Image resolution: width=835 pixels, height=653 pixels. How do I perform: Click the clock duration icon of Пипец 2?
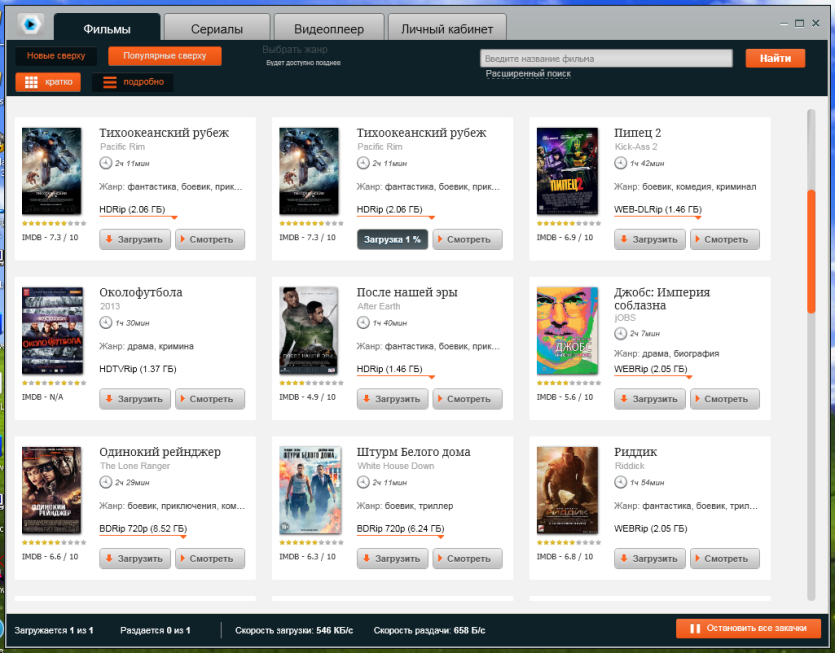pyautogui.click(x=620, y=163)
